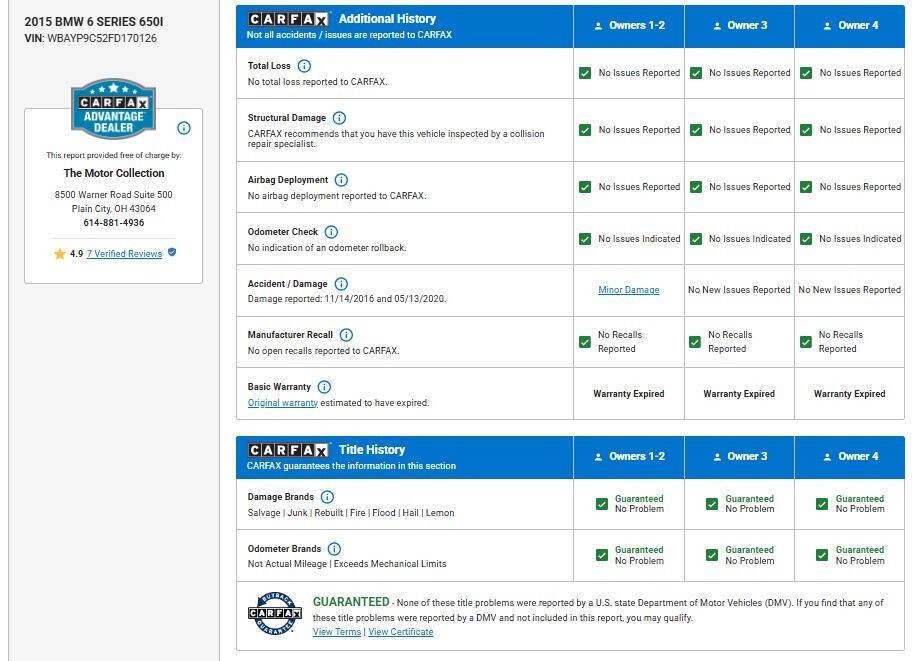Open the View Certificate link

pos(401,632)
